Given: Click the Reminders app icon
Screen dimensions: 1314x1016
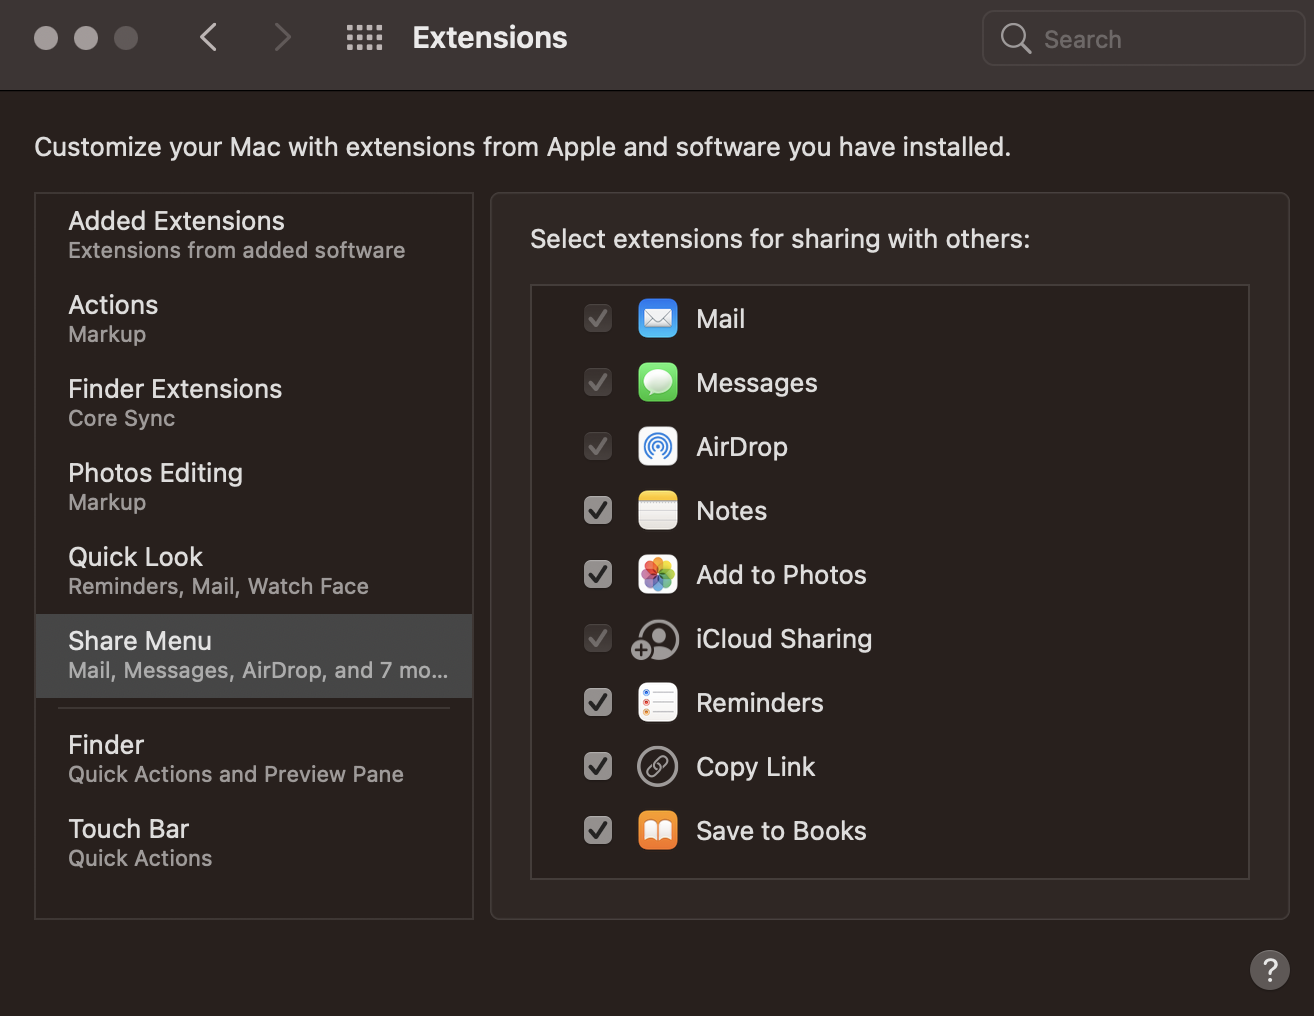Looking at the screenshot, I should (658, 702).
